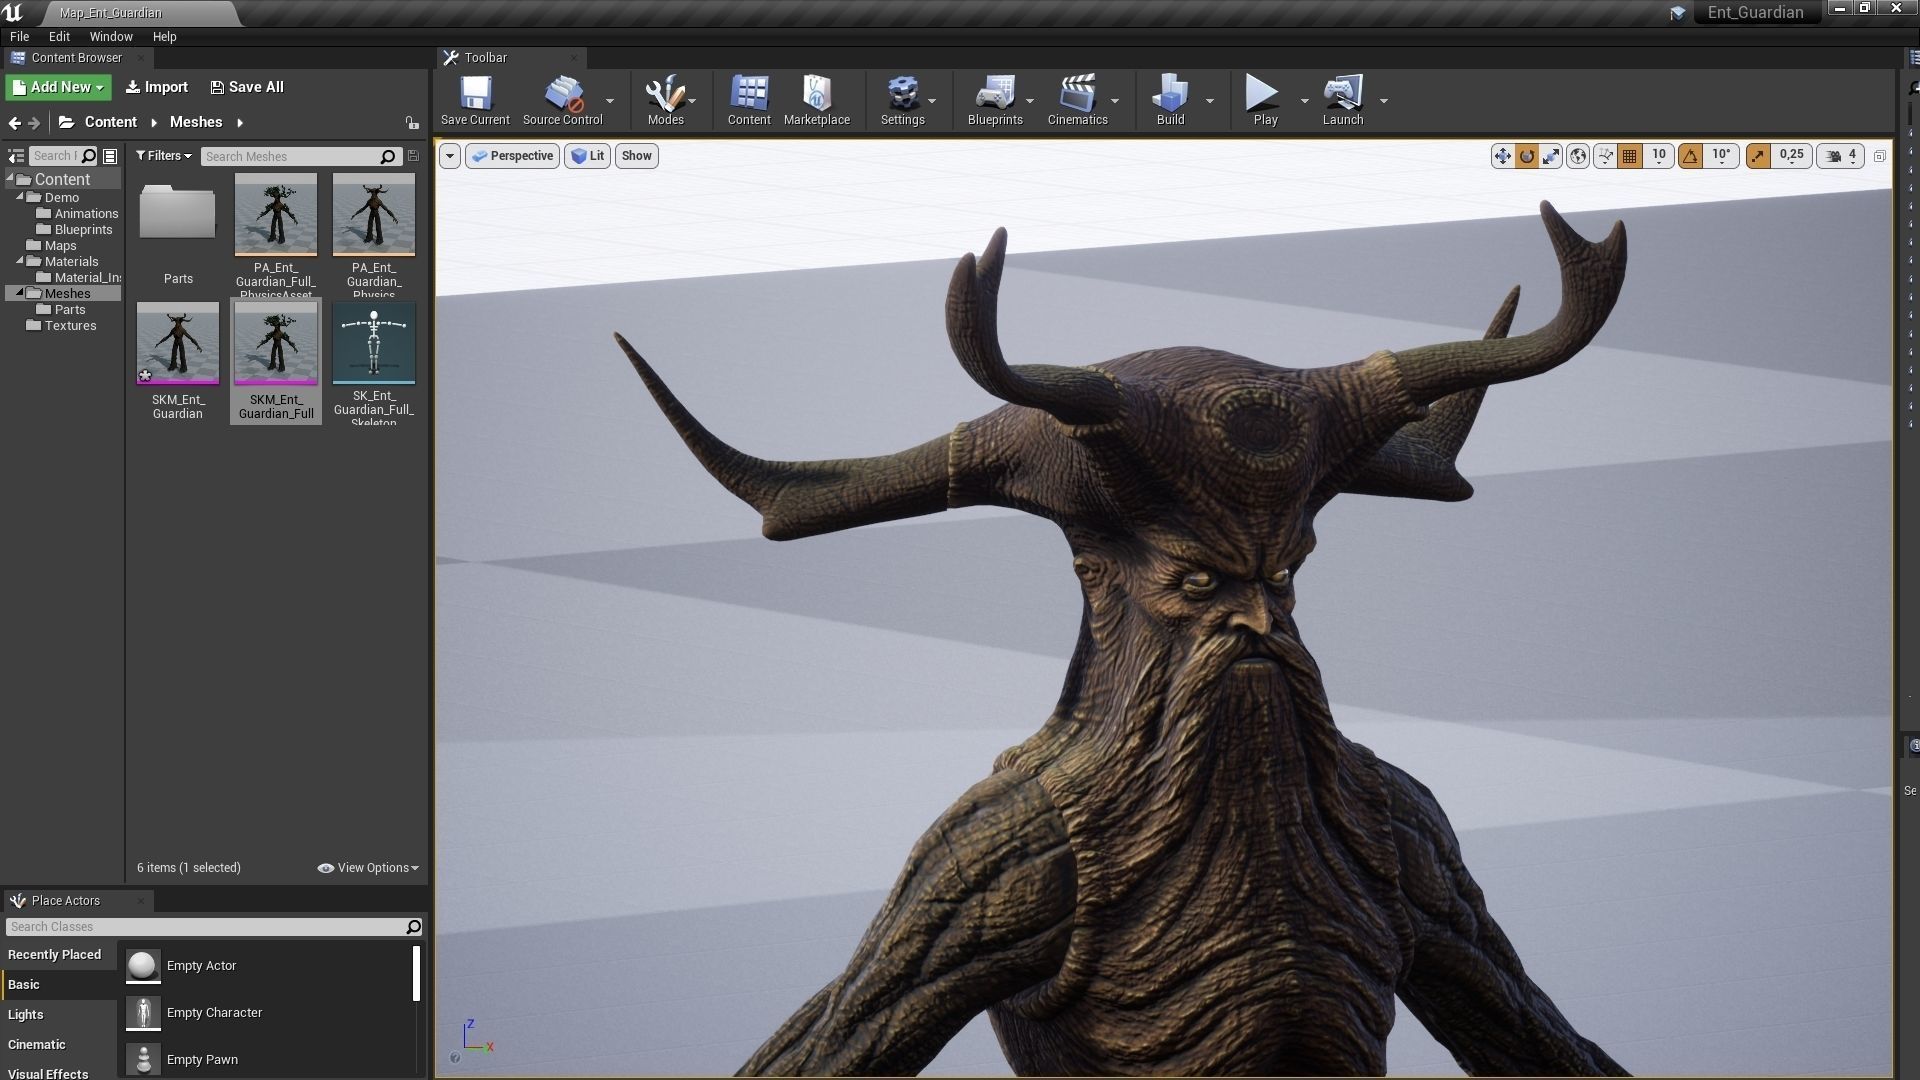Toggle scale snapping on or off
The height and width of the screenshot is (1080, 1920).
click(x=1758, y=156)
